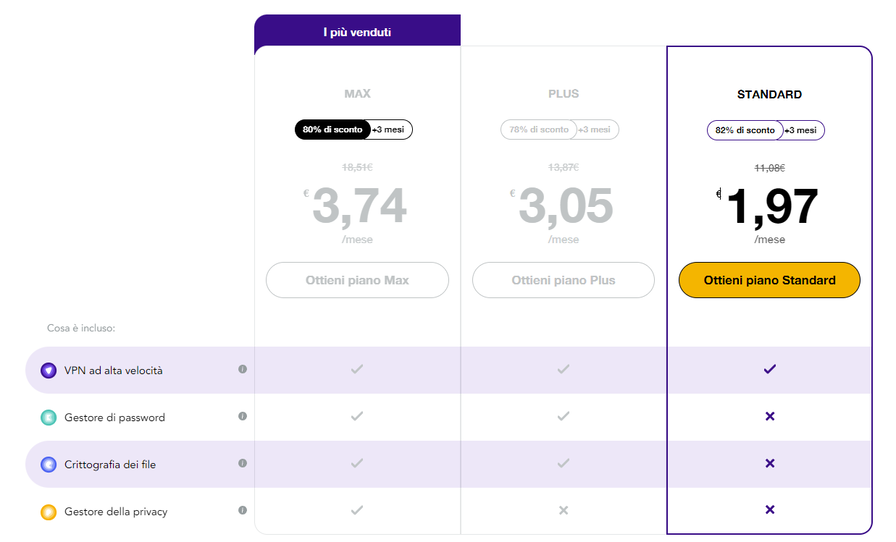Select the PLUS plan heading

coord(563,94)
